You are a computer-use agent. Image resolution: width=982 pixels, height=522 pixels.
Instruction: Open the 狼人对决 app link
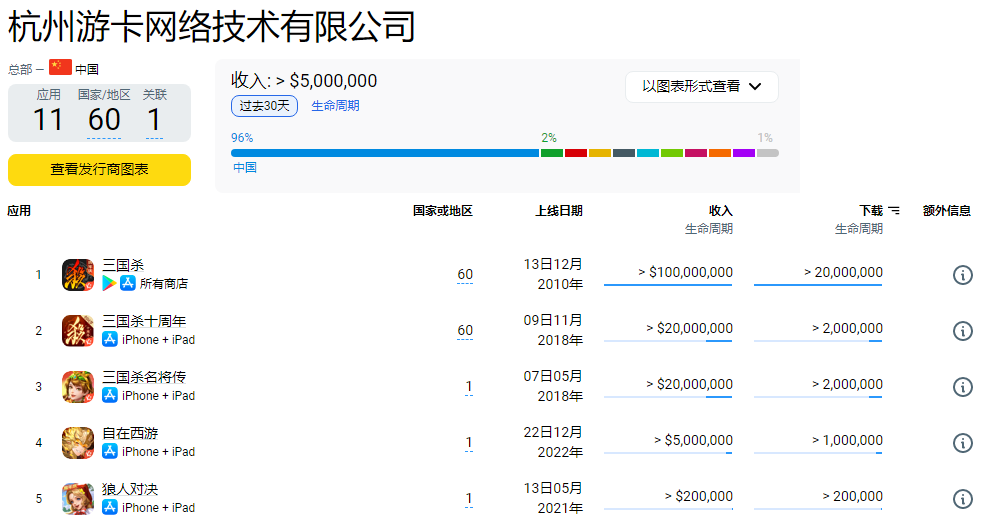pos(130,489)
